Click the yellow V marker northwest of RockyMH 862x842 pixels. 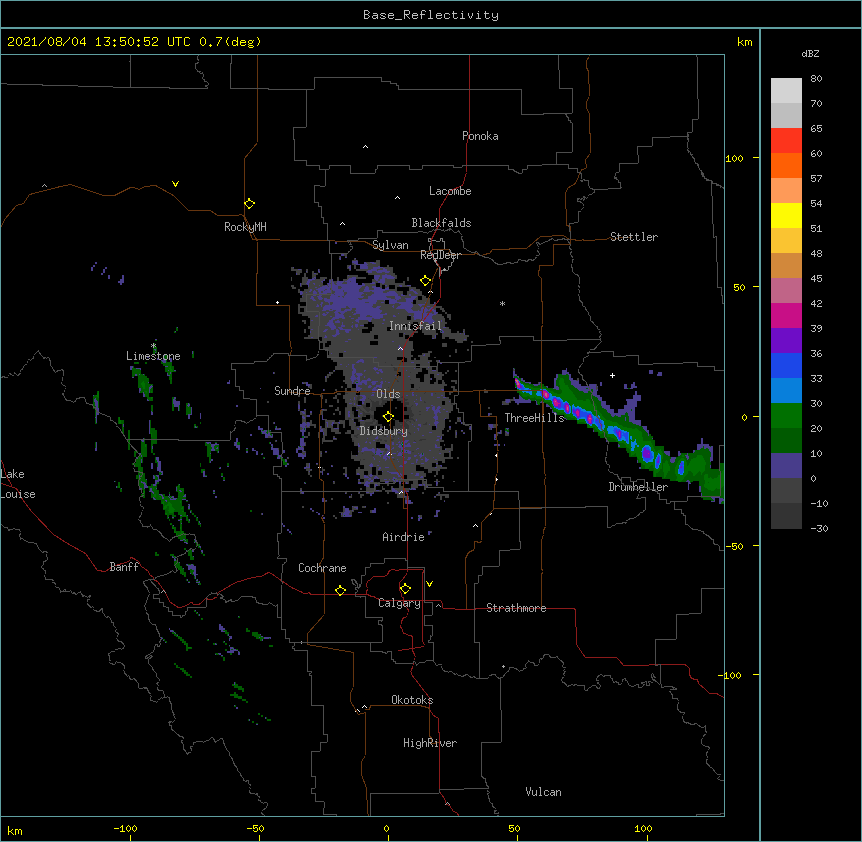click(175, 184)
